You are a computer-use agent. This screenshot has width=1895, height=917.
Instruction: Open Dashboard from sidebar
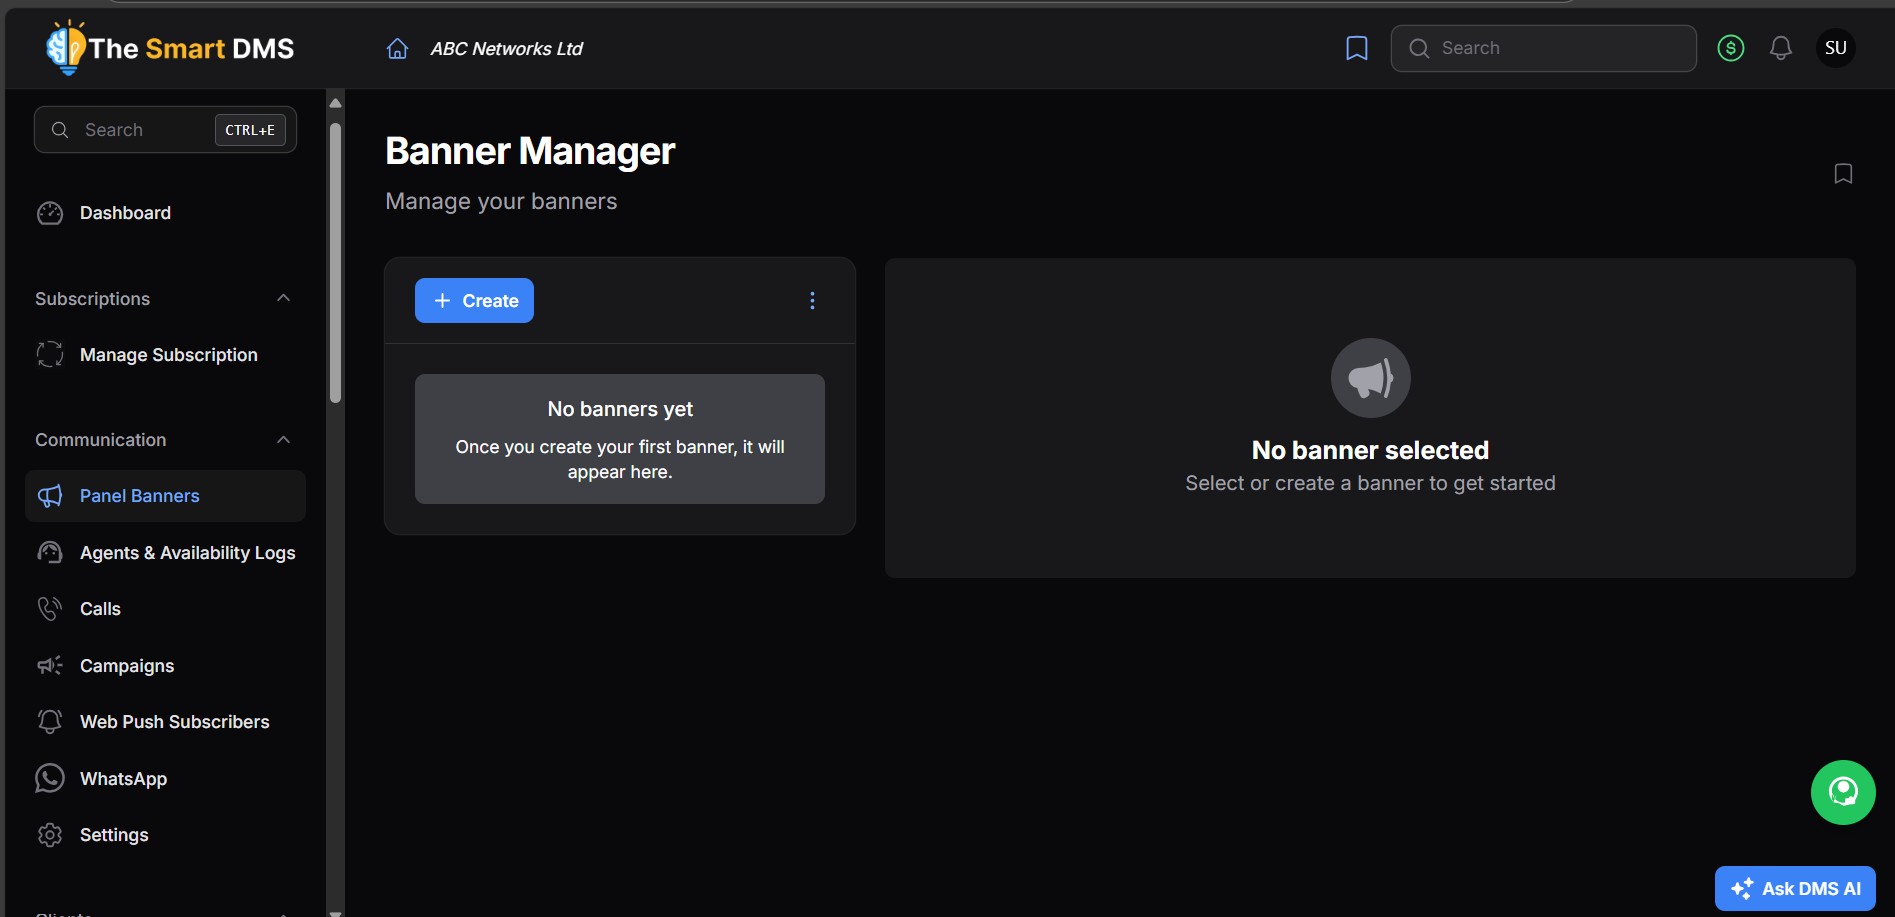pos(125,213)
